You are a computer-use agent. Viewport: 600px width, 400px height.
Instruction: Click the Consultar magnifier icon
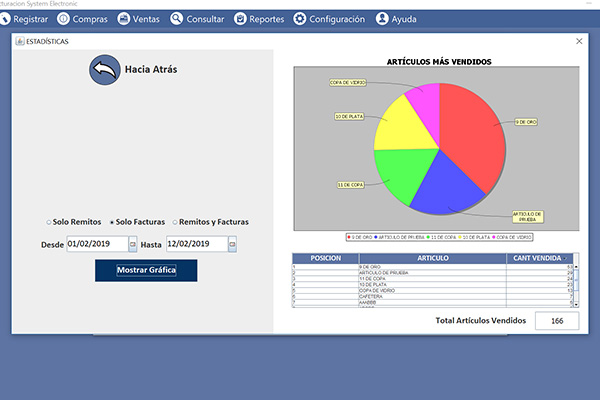coord(177,18)
